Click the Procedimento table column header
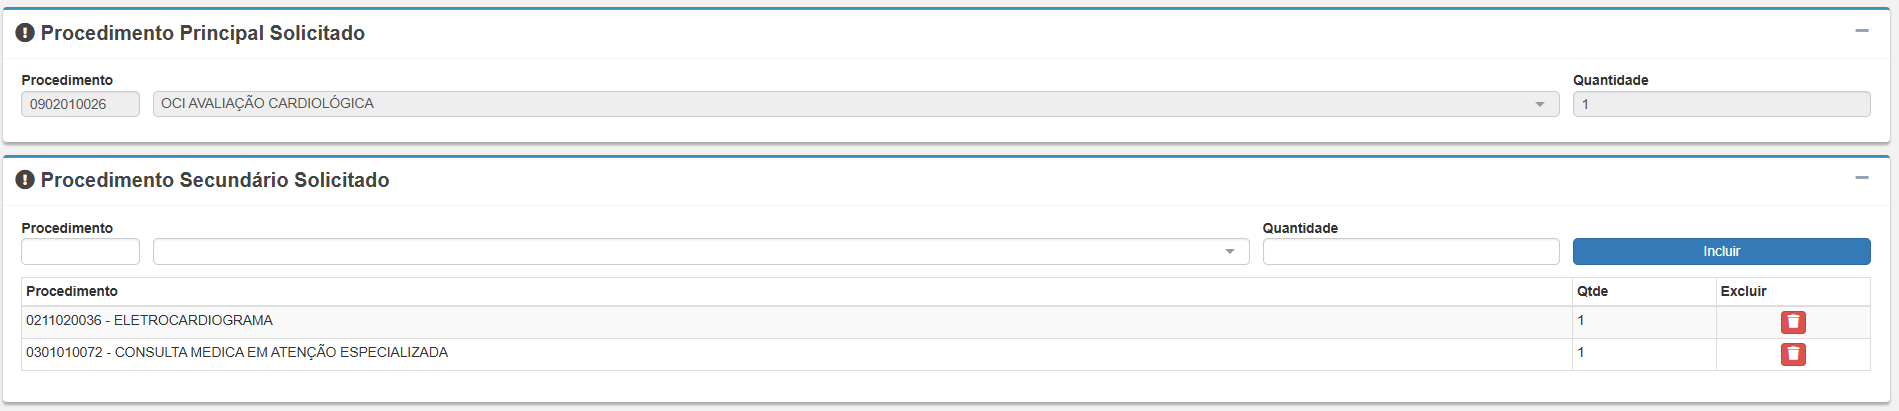 coord(72,292)
